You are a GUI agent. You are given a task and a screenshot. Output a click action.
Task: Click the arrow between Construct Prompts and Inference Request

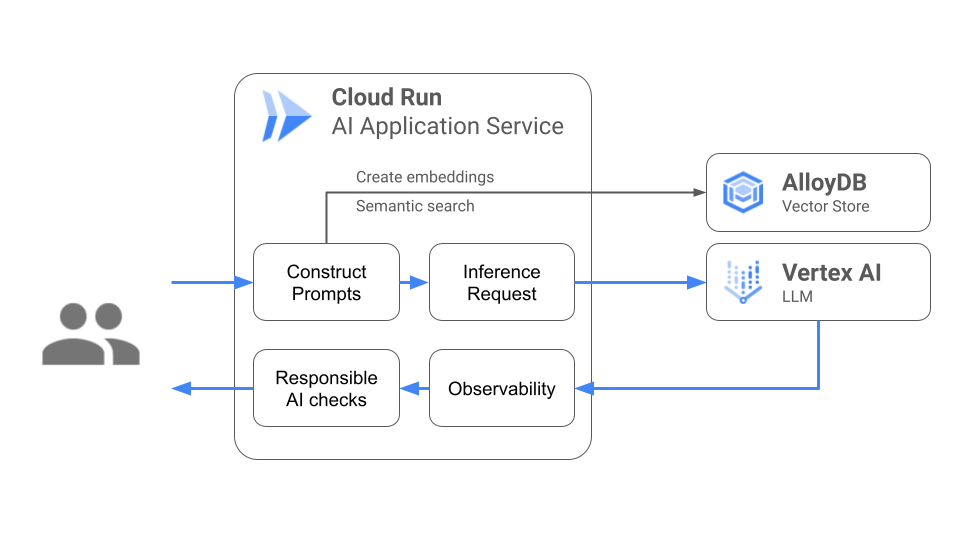pos(414,283)
